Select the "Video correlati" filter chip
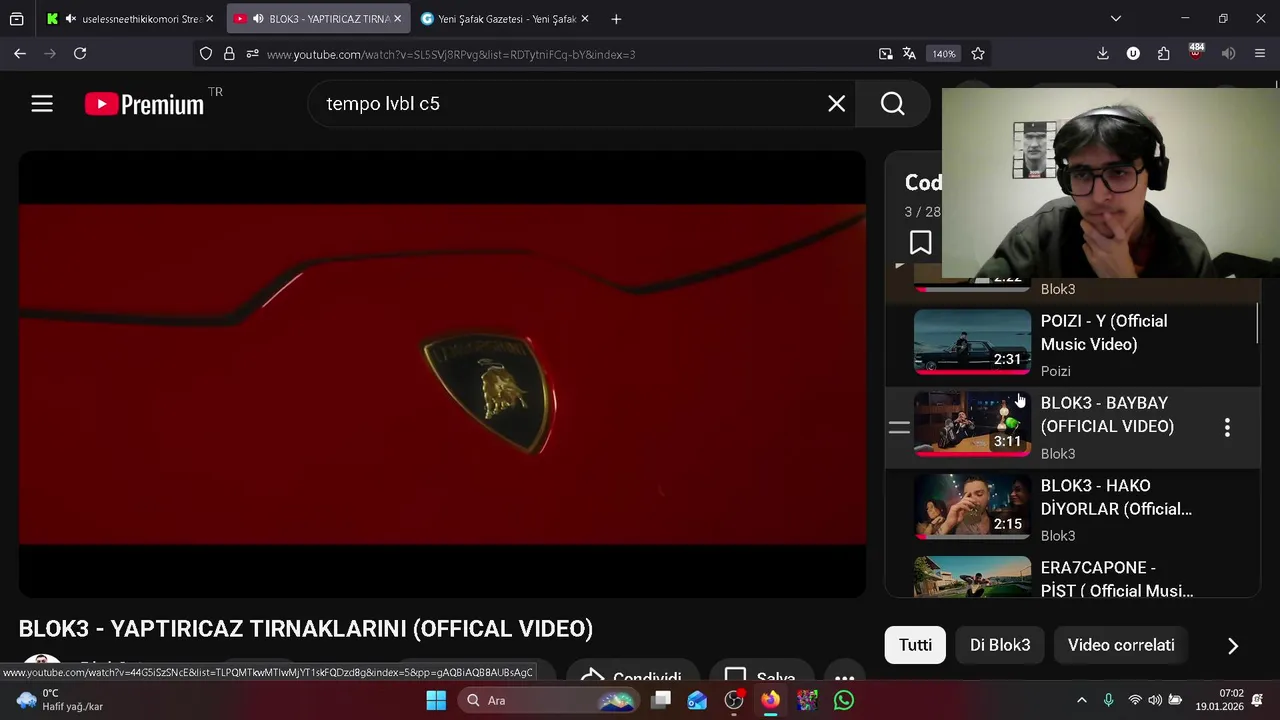This screenshot has height=720, width=1280. coord(1121,645)
